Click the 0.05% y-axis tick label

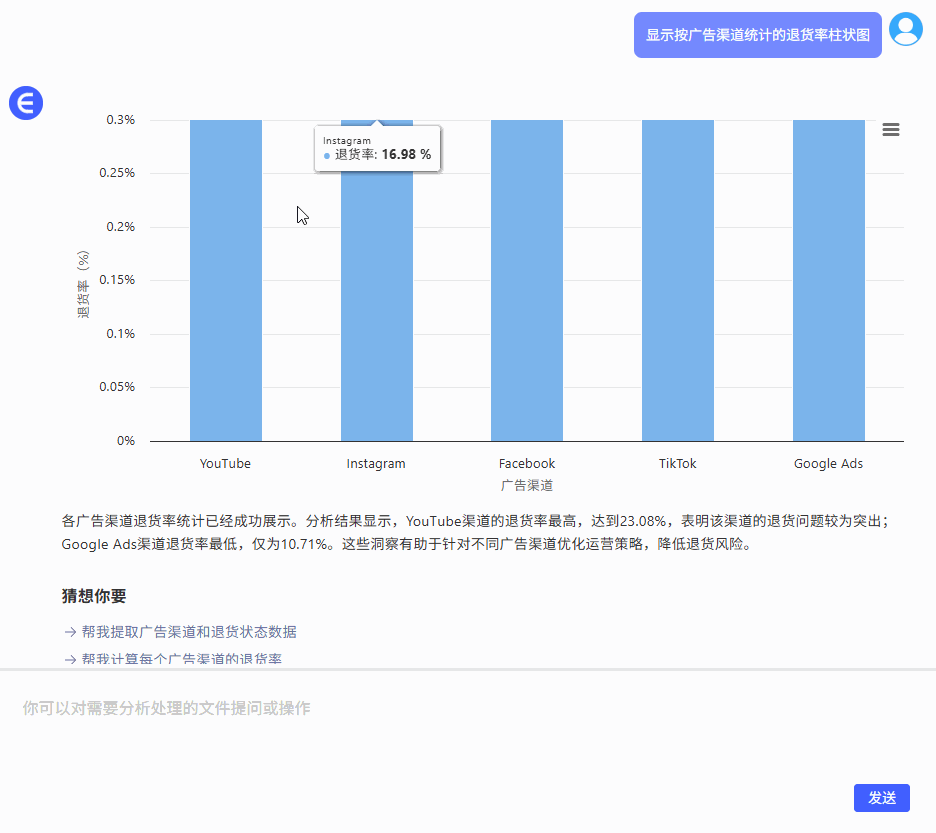click(x=117, y=387)
